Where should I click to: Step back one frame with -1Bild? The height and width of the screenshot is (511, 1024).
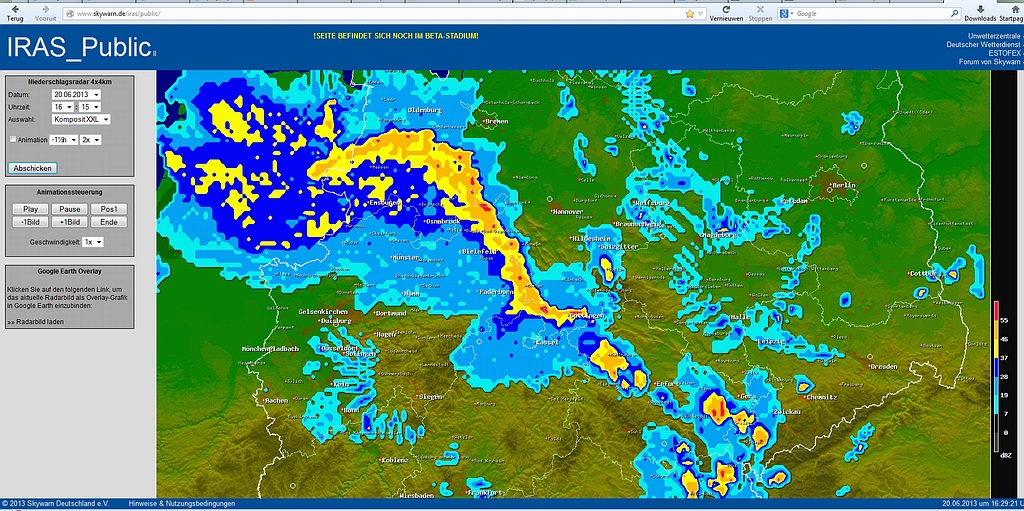30,222
